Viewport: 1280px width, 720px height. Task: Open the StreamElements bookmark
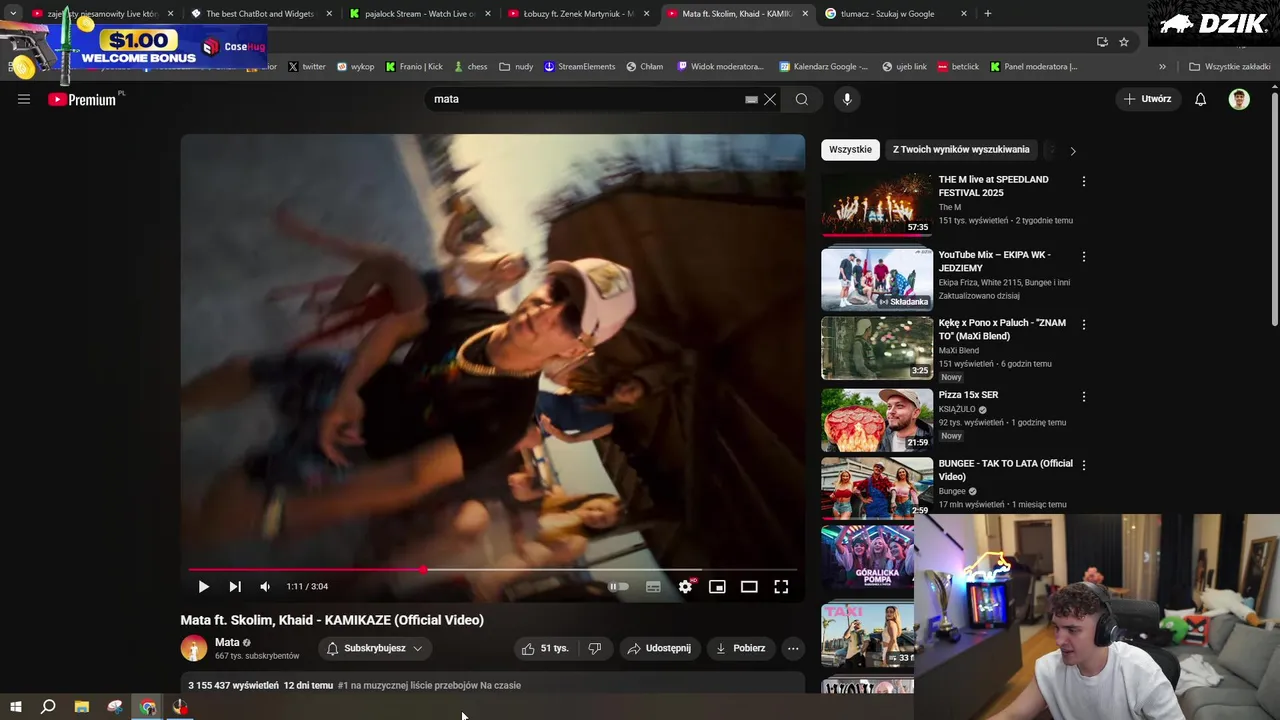click(x=579, y=67)
